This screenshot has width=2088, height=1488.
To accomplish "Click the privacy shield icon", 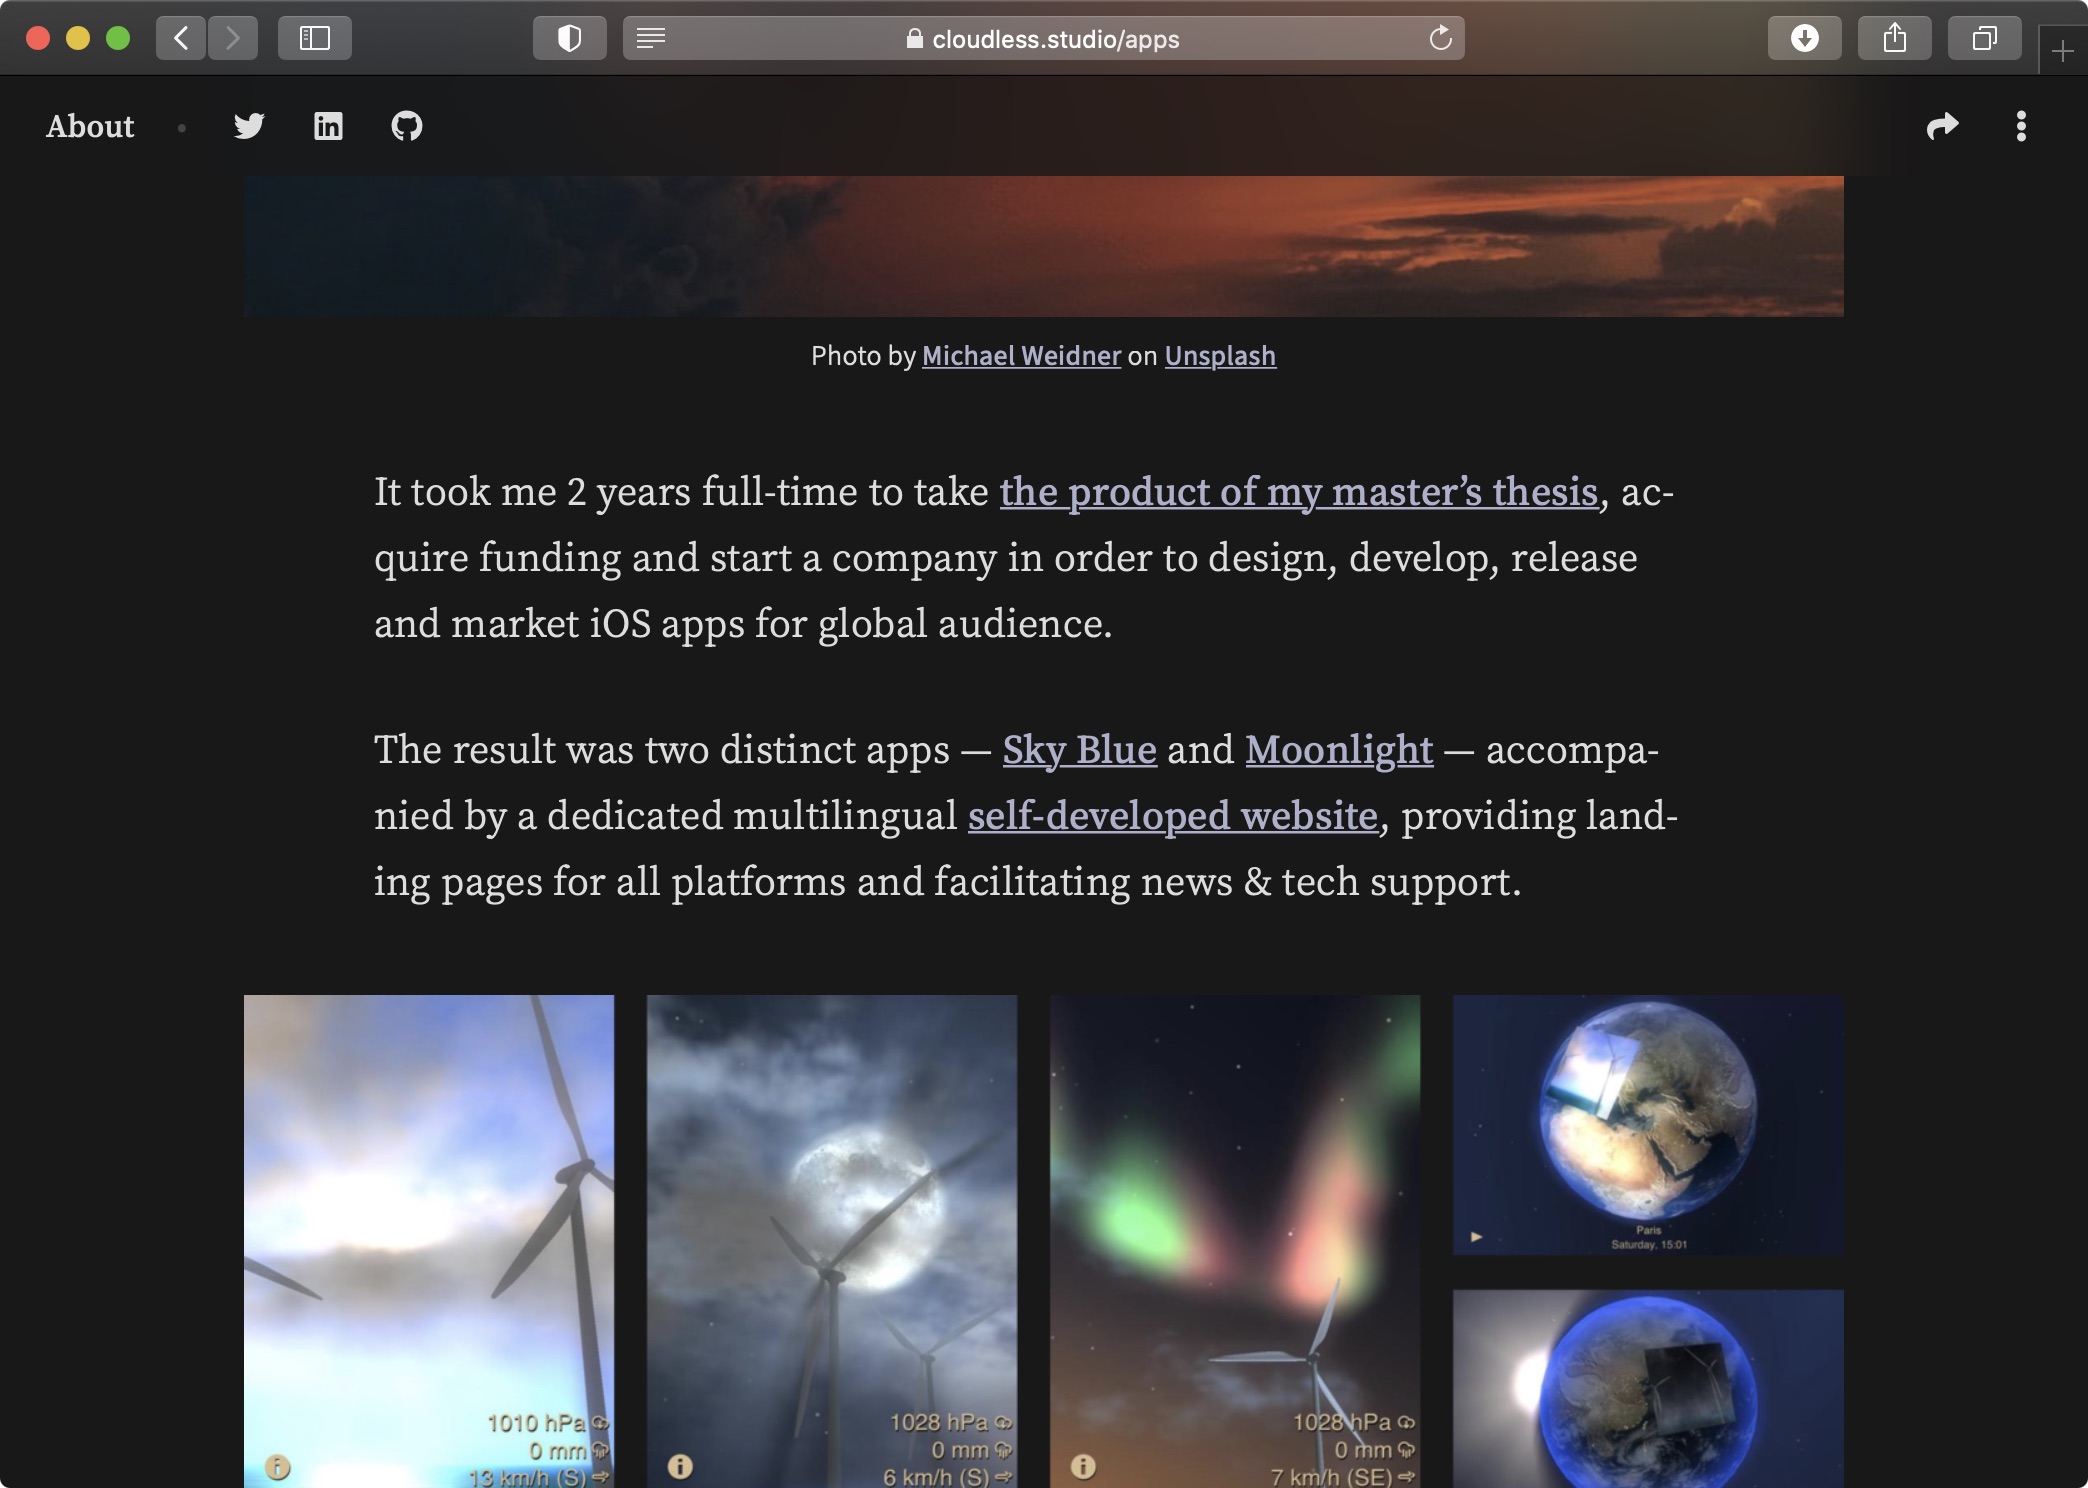I will (x=569, y=39).
